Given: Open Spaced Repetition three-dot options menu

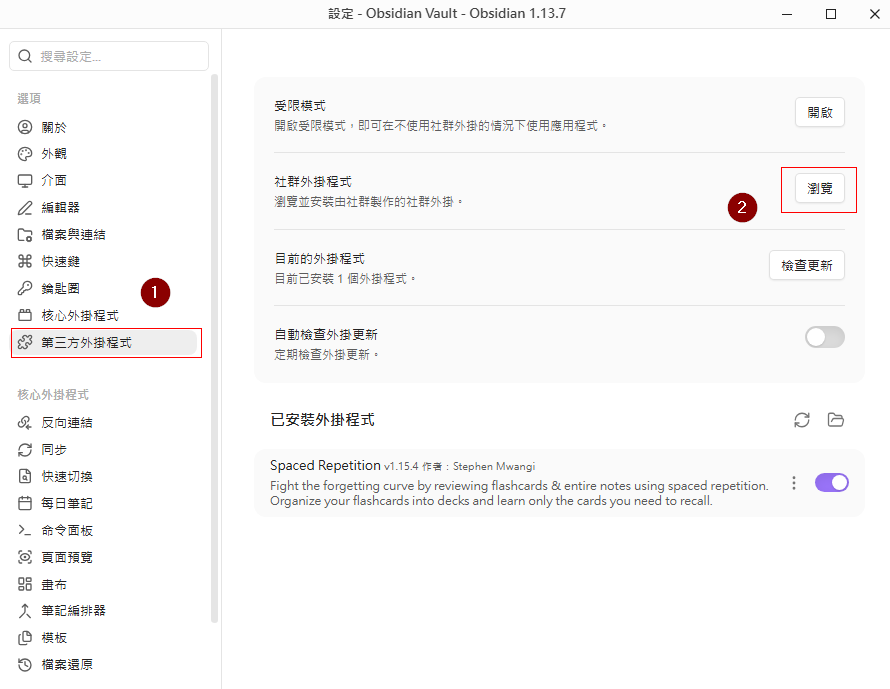Looking at the screenshot, I should click(794, 483).
